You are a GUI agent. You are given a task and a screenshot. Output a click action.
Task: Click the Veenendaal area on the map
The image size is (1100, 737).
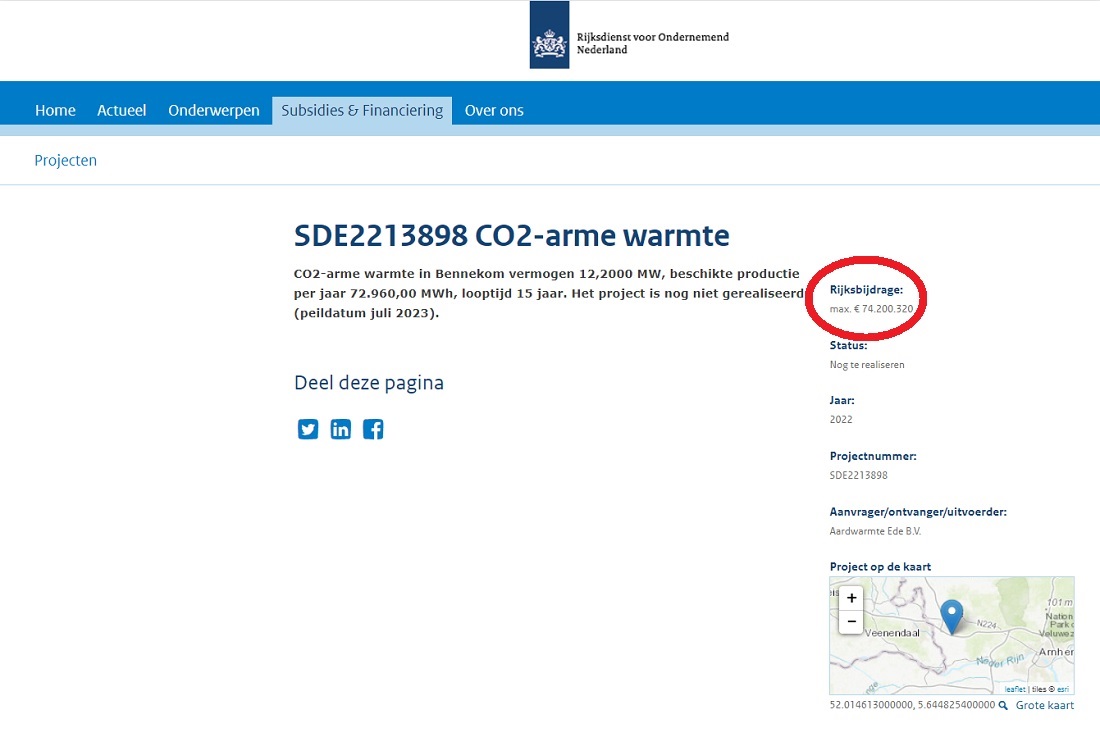(892, 633)
